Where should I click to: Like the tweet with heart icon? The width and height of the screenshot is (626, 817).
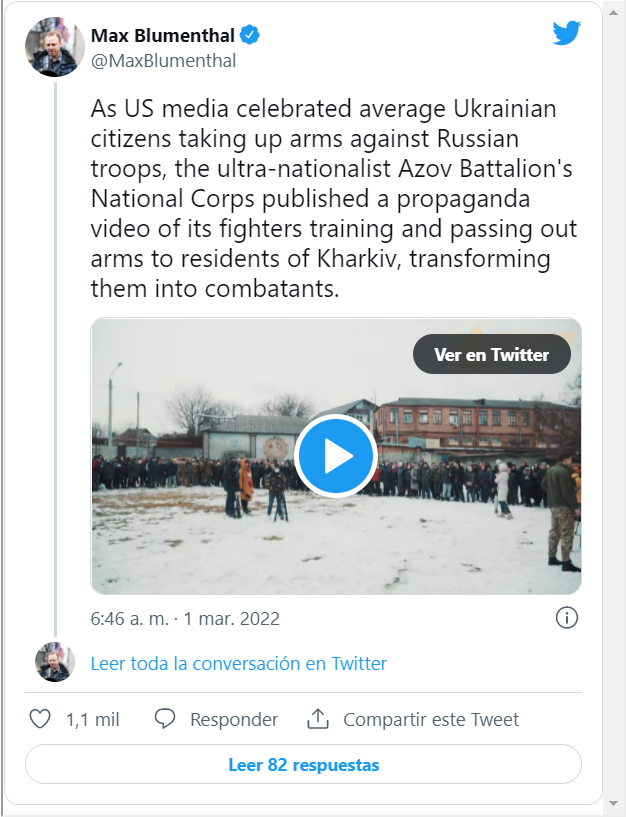point(40,719)
